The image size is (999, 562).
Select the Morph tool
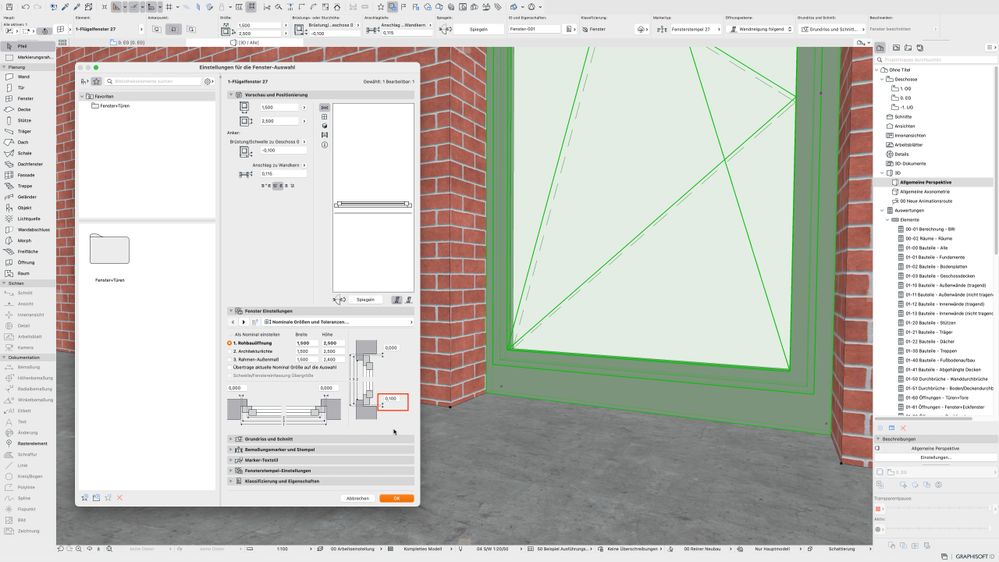point(27,240)
